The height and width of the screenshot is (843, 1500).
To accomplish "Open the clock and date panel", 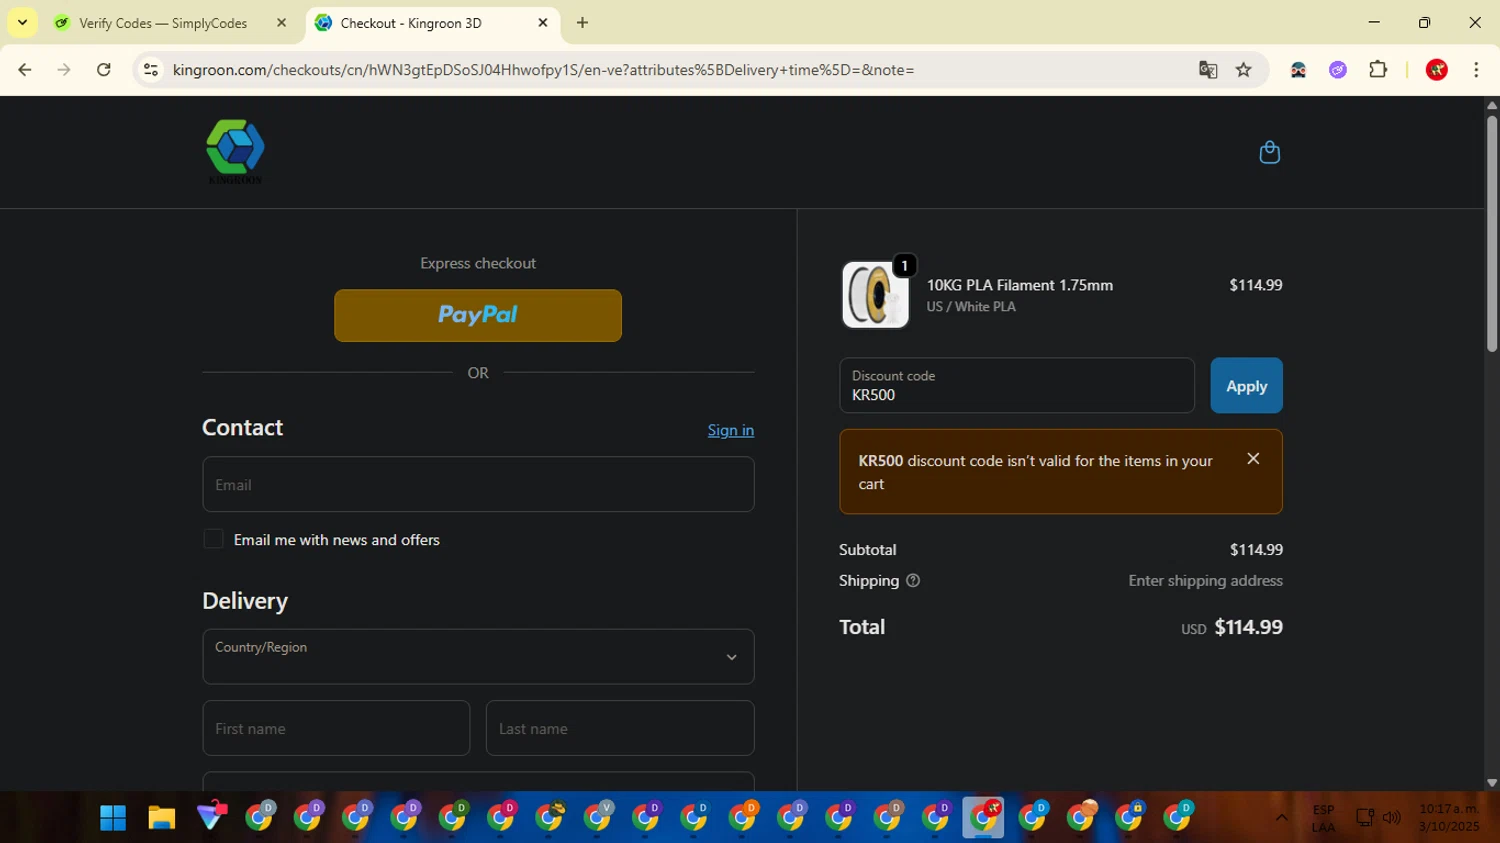I will coord(1449,817).
